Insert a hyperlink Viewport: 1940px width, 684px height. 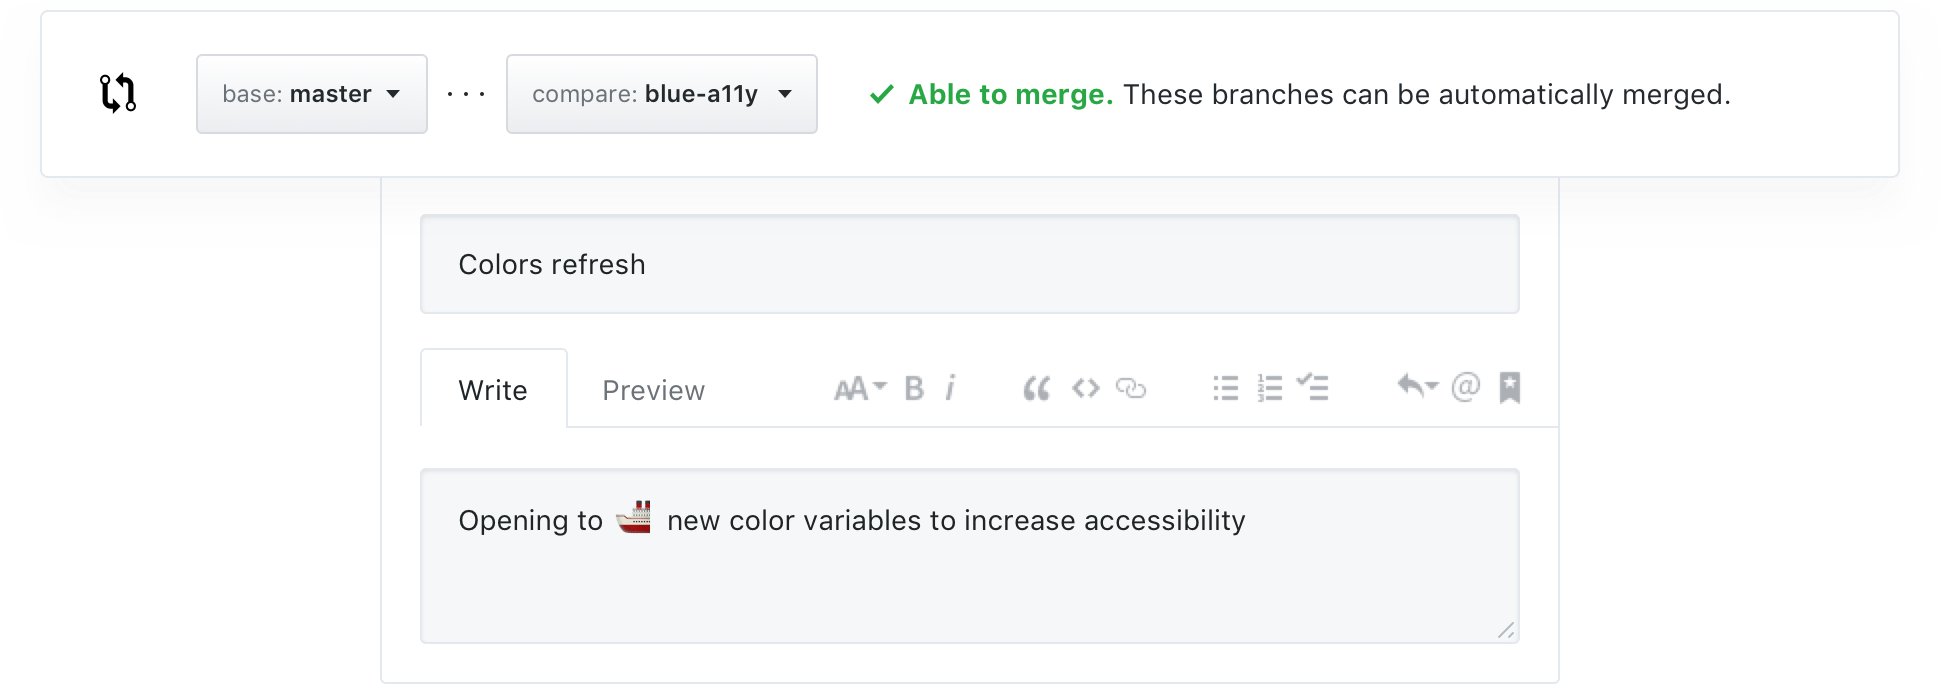tap(1132, 388)
